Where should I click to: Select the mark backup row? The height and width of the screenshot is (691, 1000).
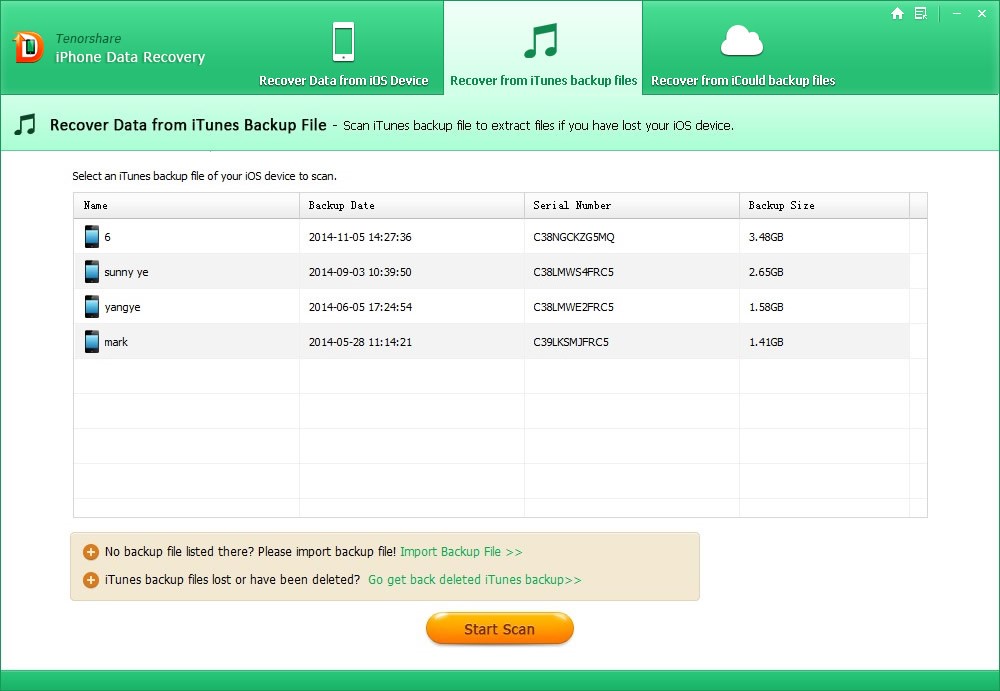[491, 342]
